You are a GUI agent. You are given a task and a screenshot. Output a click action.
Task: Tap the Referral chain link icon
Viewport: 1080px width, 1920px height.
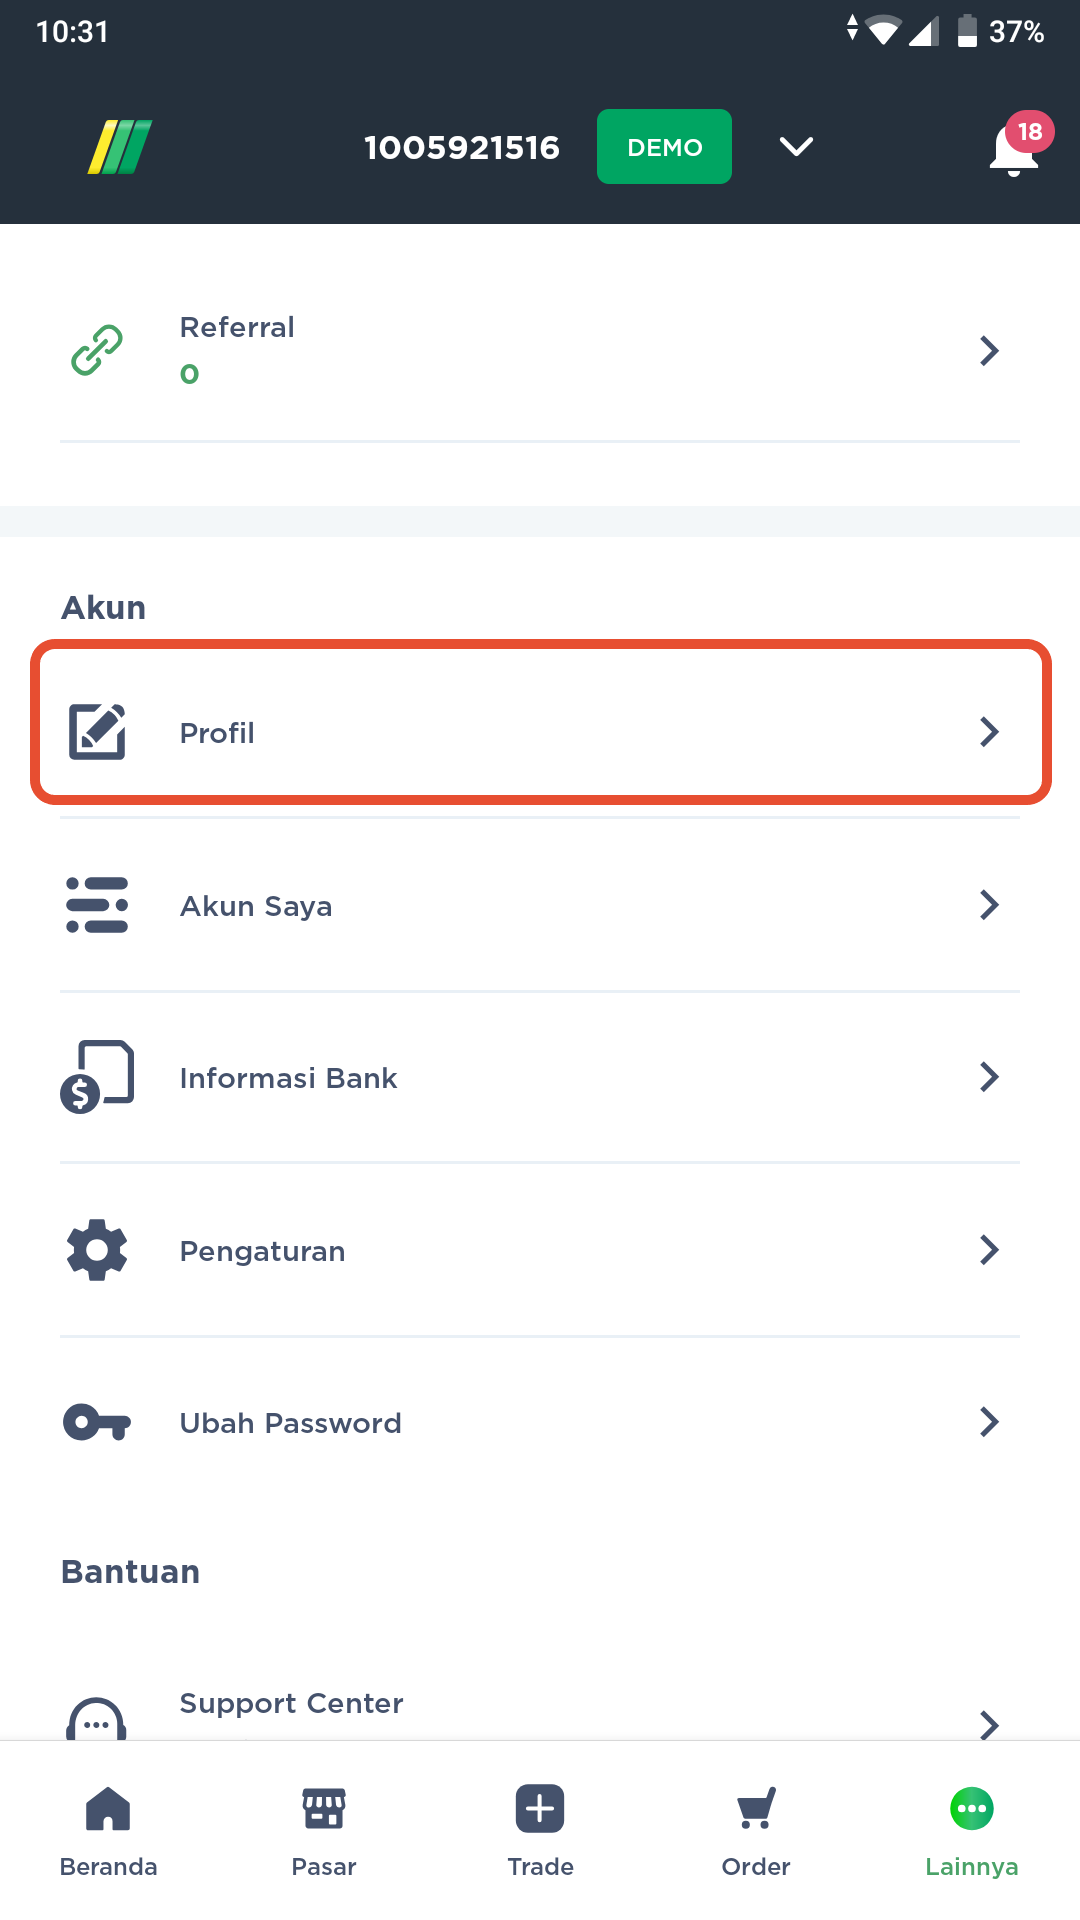point(97,350)
